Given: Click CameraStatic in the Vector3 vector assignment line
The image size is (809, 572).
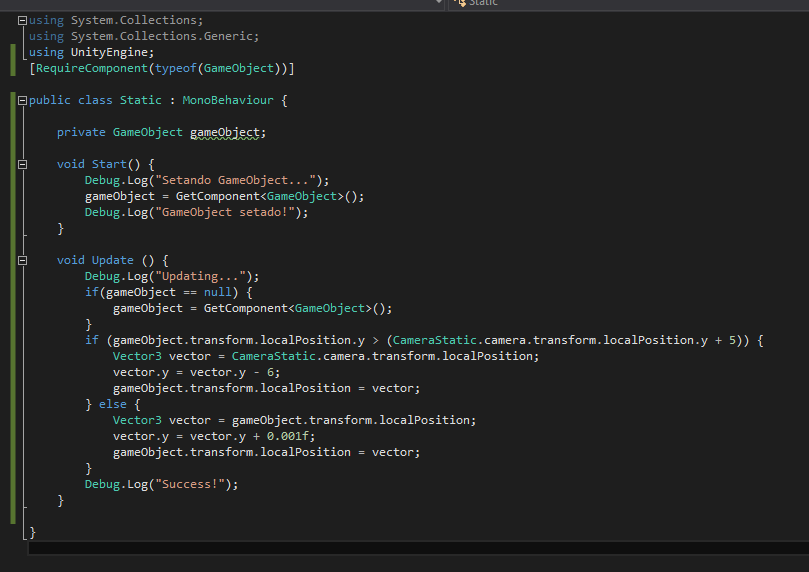Looking at the screenshot, I should [x=273, y=356].
